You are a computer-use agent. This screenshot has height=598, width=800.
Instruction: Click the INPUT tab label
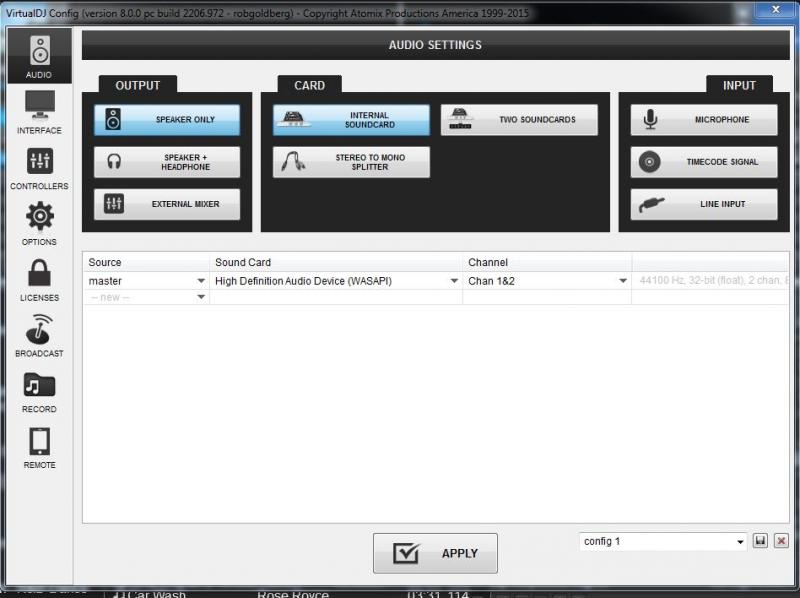pyautogui.click(x=739, y=85)
